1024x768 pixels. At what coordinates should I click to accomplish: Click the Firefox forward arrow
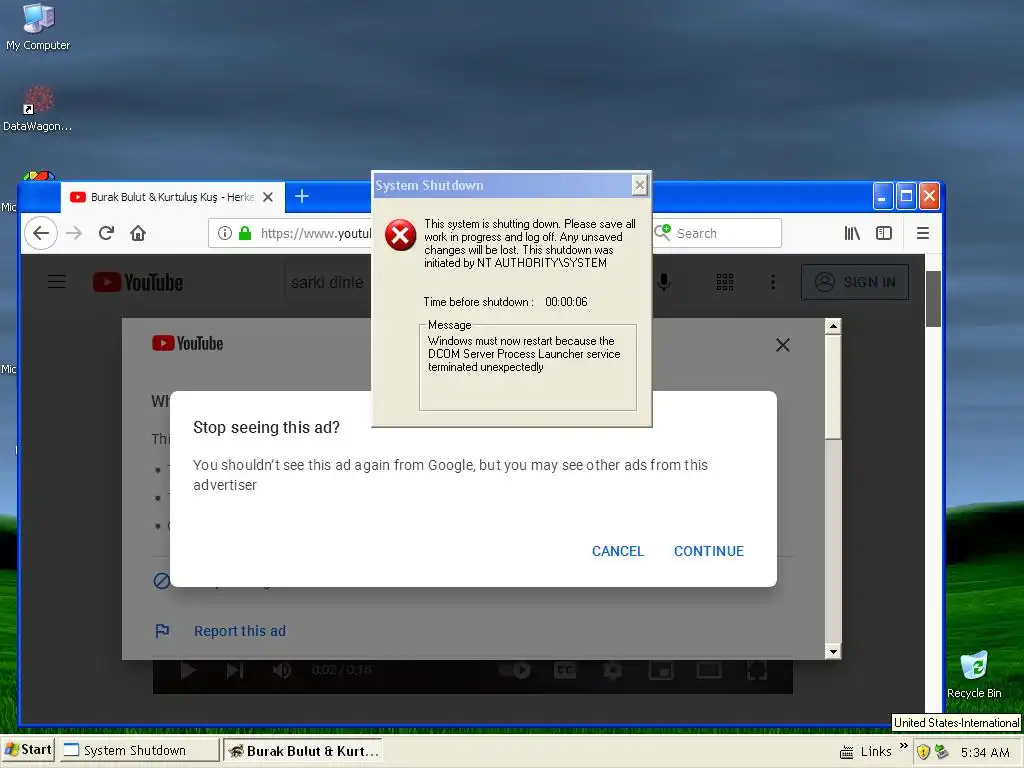click(74, 233)
